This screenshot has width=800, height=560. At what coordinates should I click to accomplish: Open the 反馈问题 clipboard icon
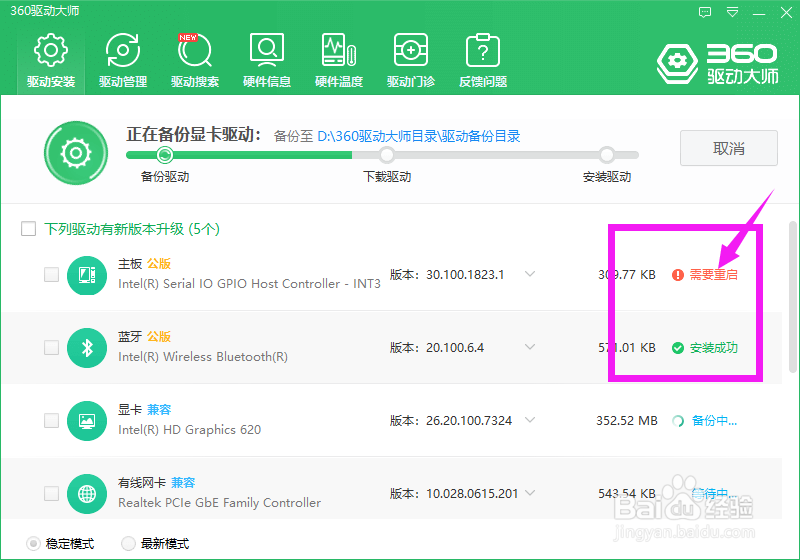(483, 49)
